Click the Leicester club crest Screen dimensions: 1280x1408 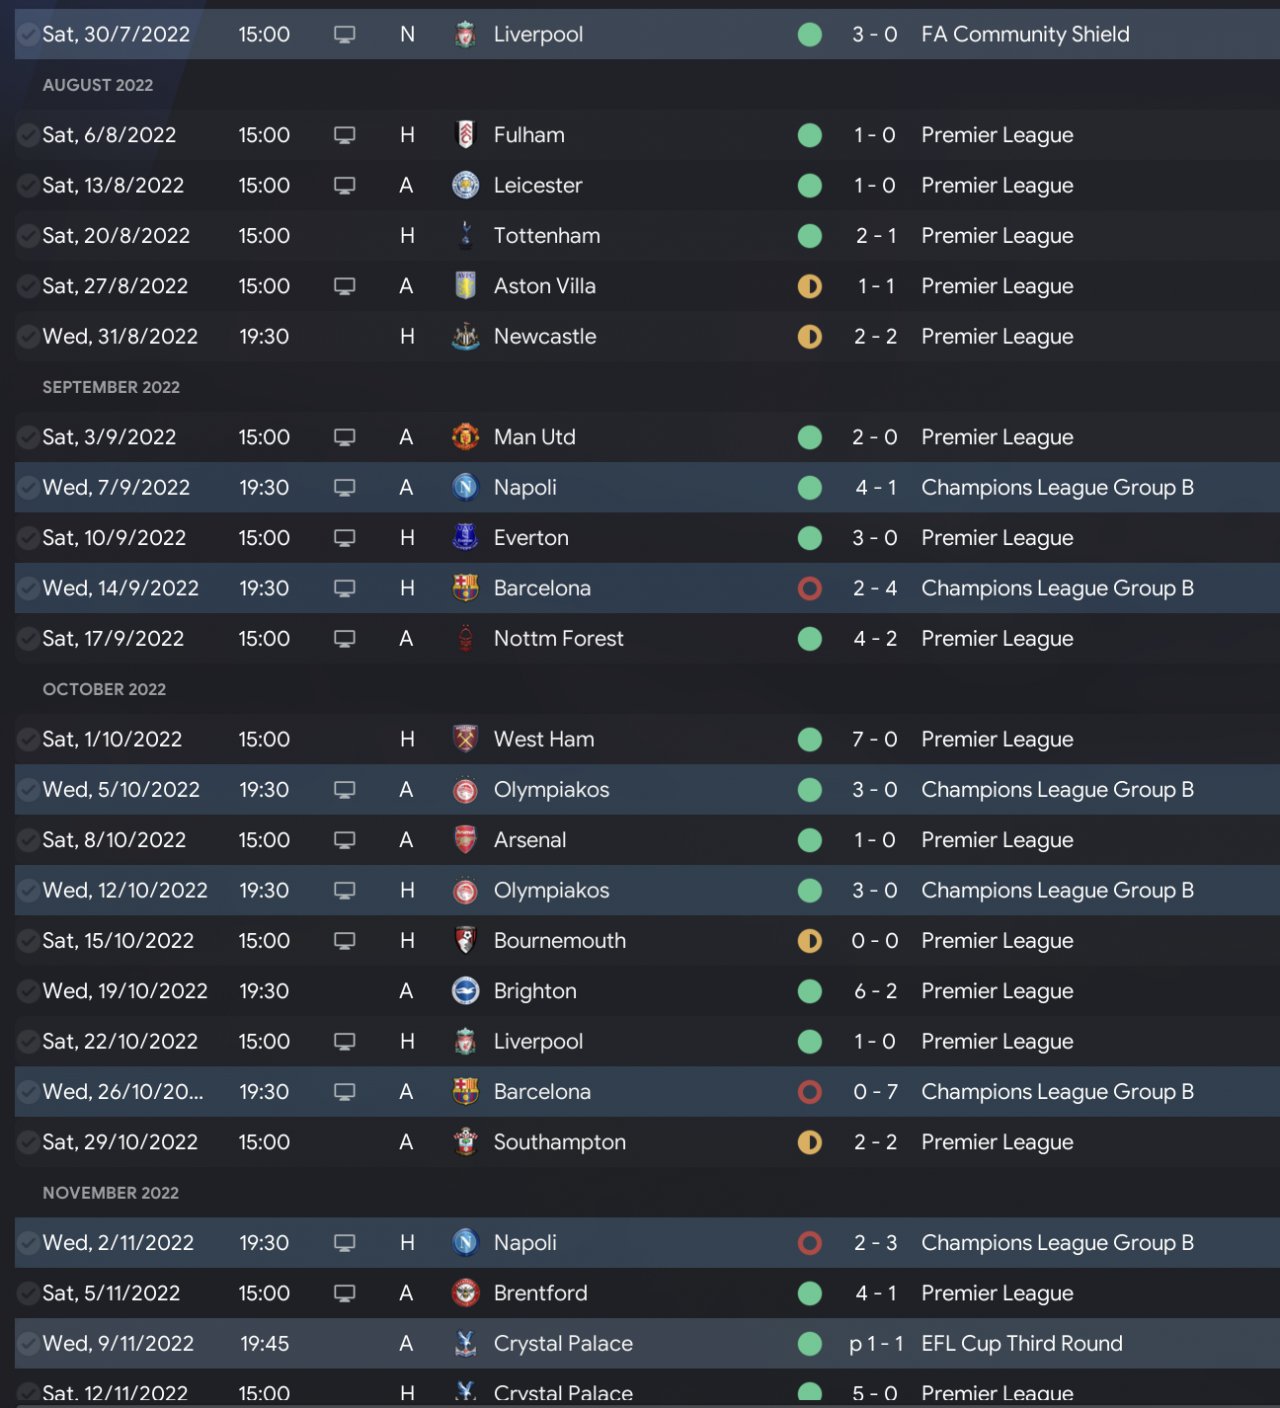pos(465,185)
